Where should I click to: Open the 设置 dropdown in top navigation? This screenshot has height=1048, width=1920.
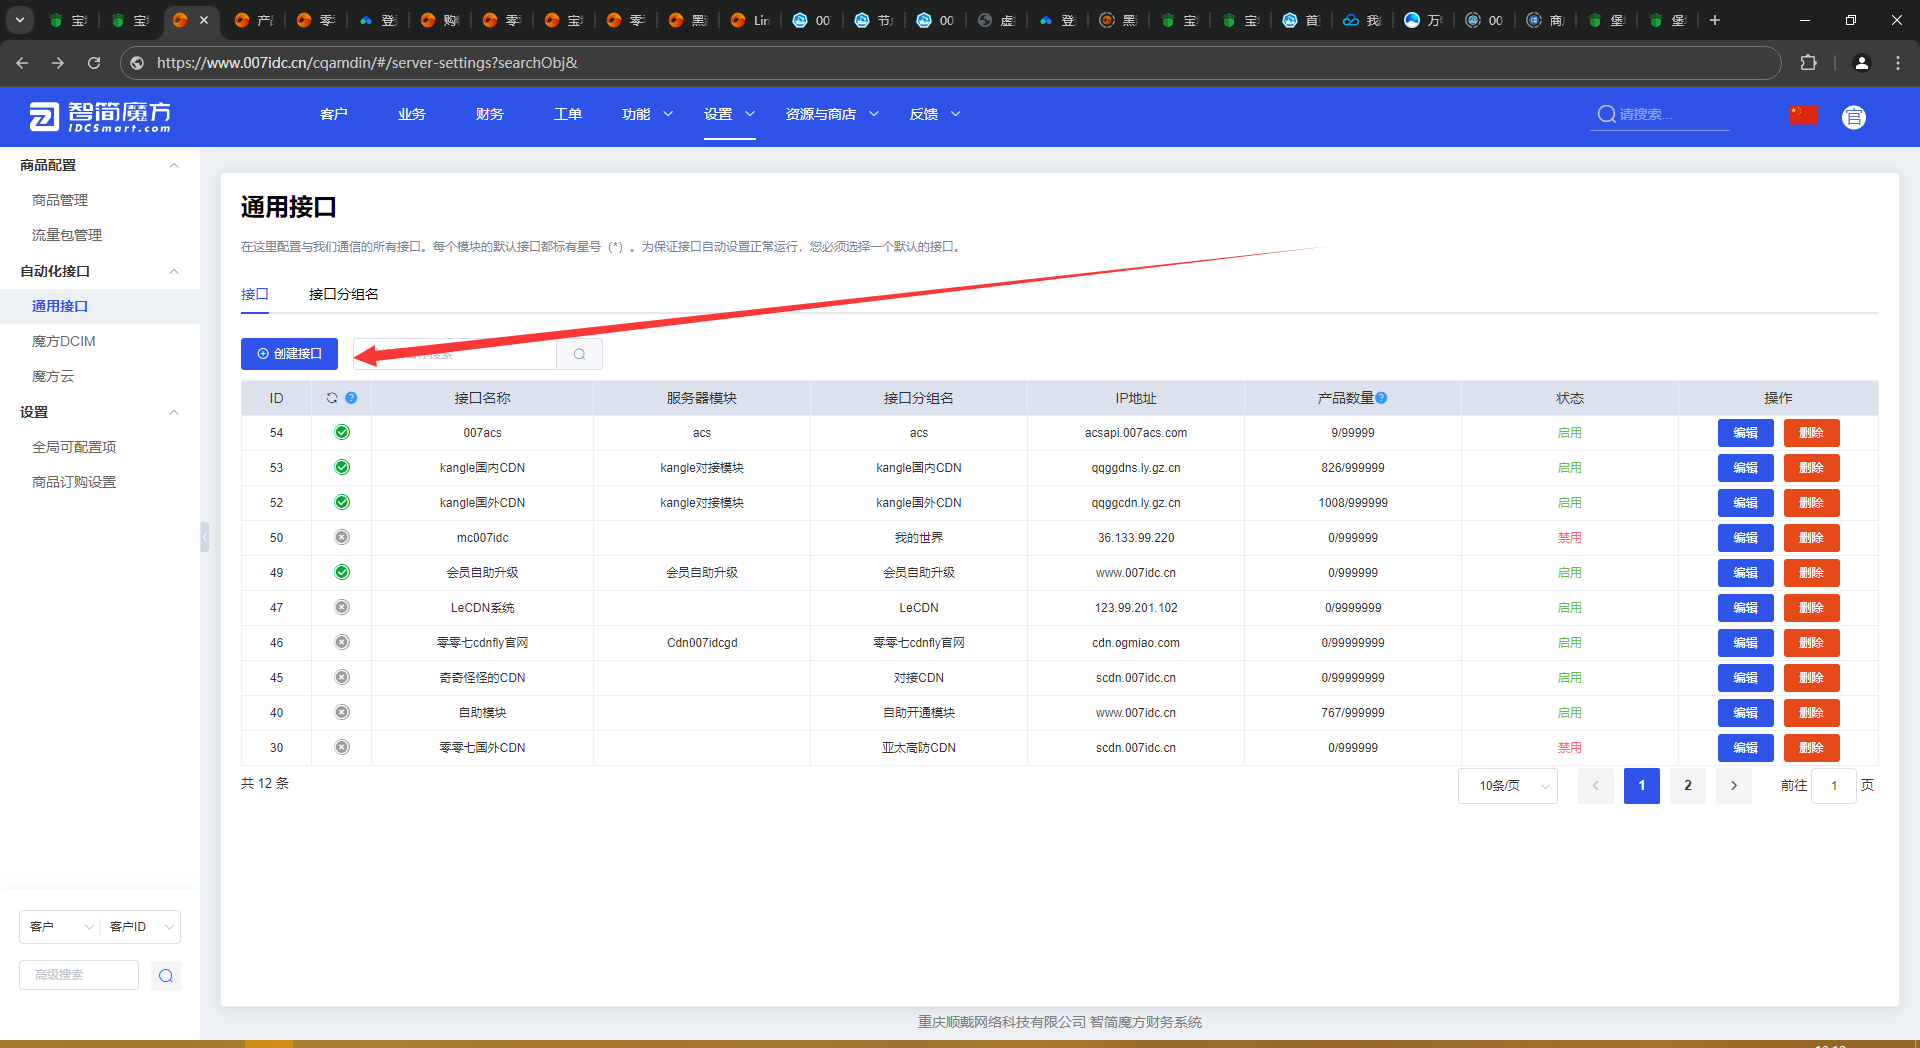pyautogui.click(x=729, y=114)
